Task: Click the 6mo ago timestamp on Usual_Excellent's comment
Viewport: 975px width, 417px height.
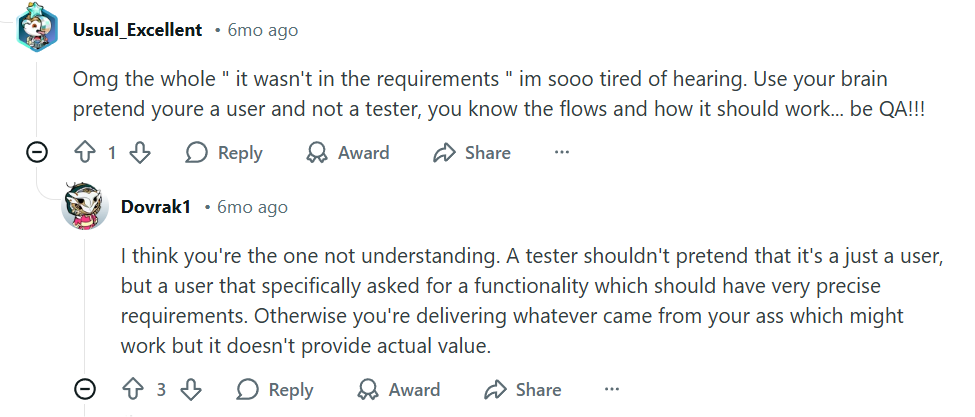Action: tap(263, 30)
